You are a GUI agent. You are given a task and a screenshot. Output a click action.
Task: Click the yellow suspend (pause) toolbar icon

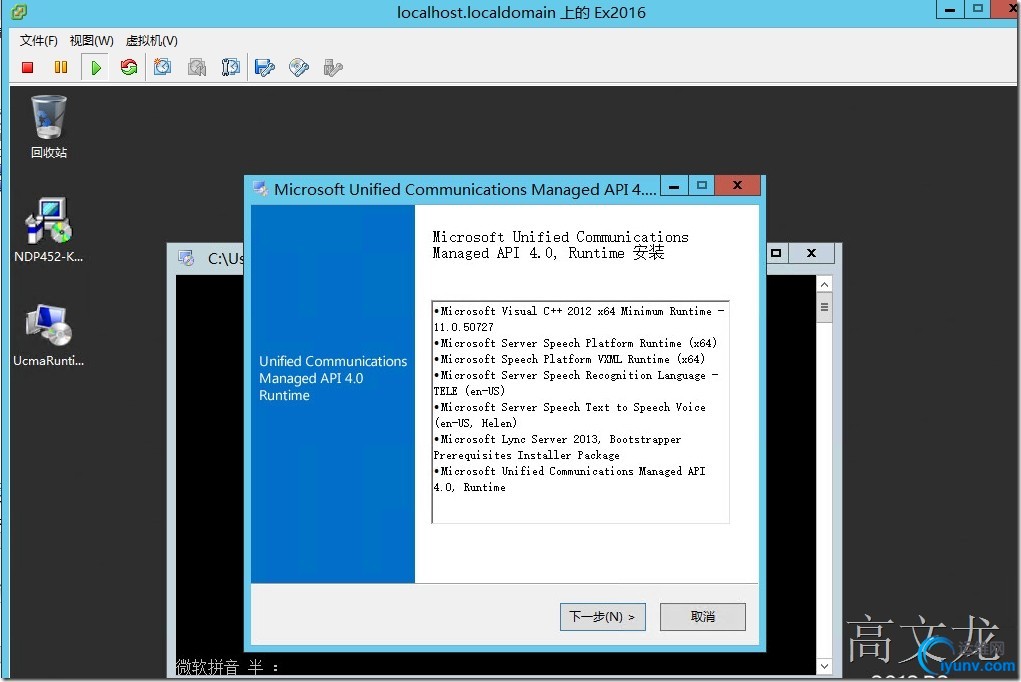[61, 67]
